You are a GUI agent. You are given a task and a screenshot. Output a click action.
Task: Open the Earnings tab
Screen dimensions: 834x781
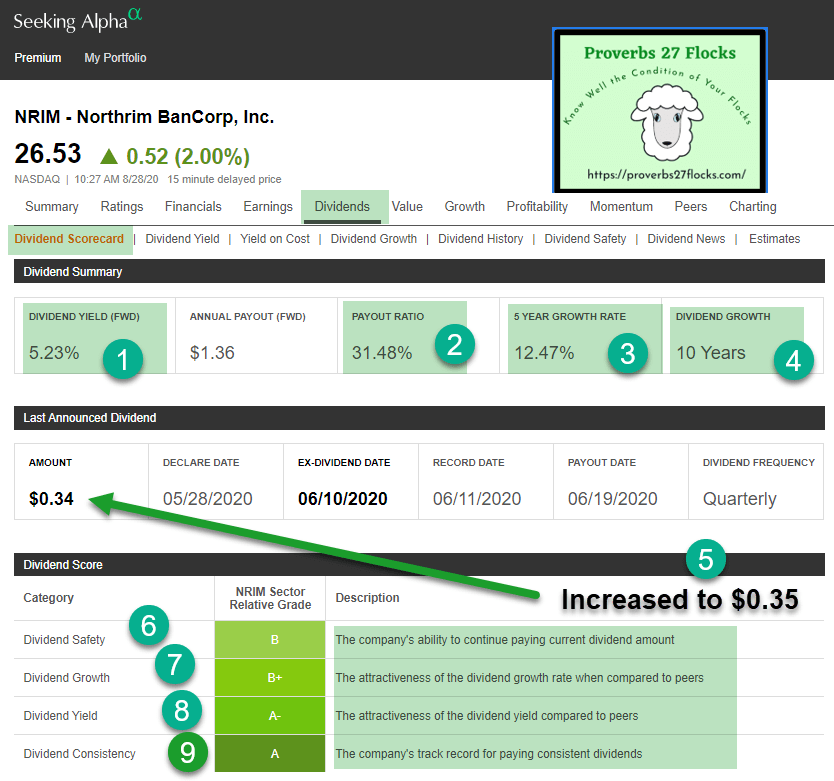click(268, 207)
